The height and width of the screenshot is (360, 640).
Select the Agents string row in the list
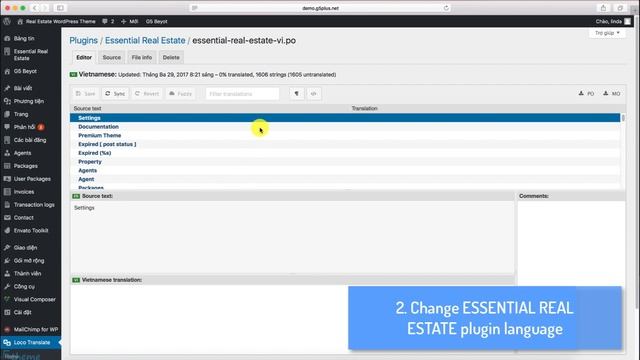[345, 171]
